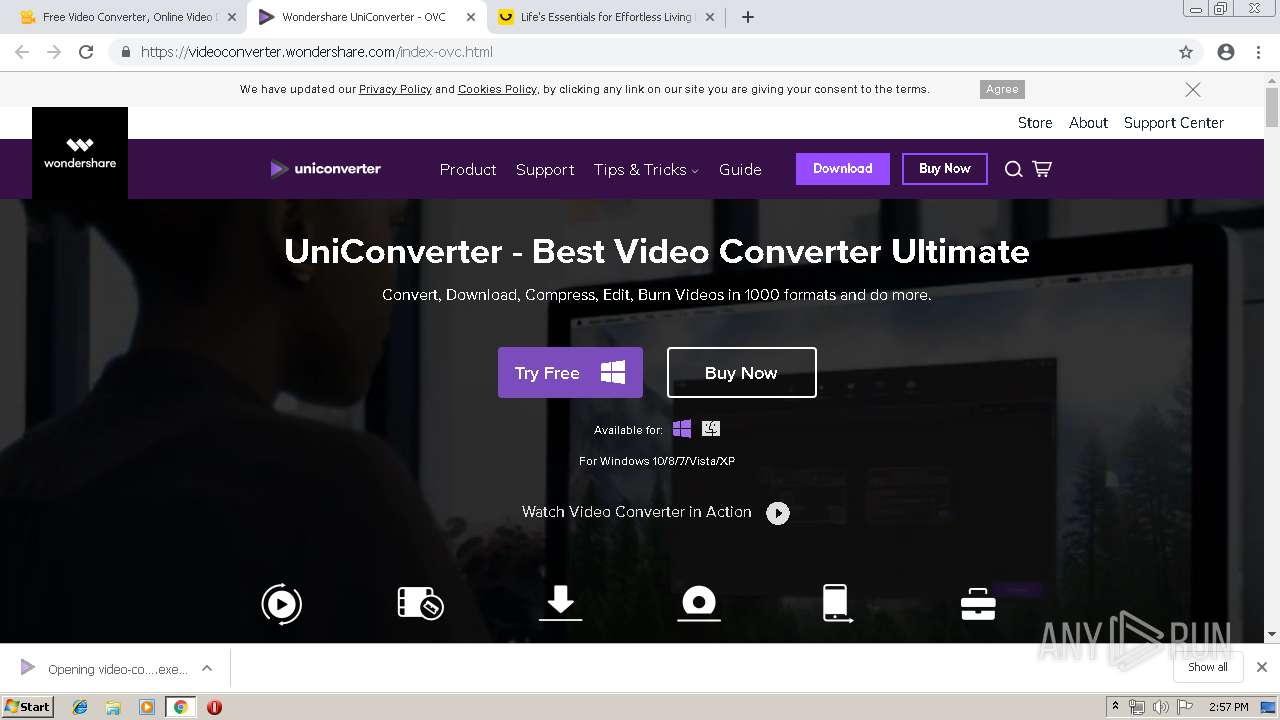Select the burn DVD disc icon

click(699, 603)
